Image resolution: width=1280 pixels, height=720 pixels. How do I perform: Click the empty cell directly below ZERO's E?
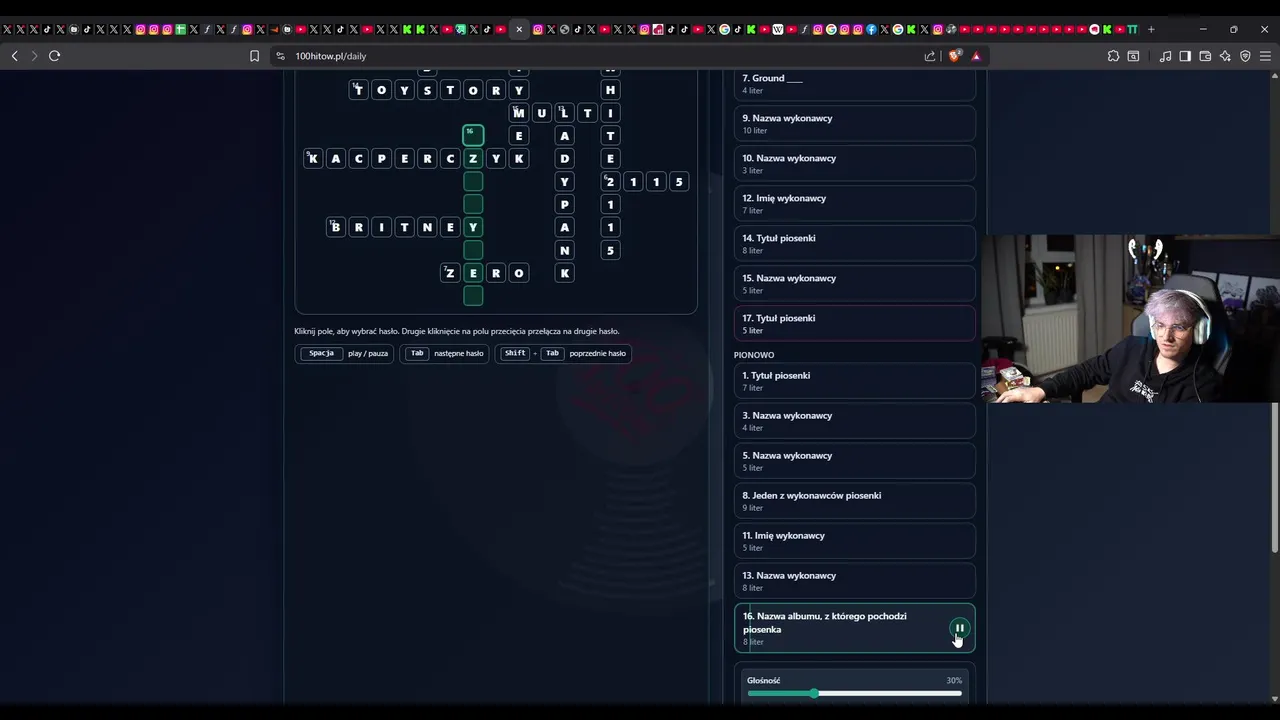click(x=473, y=296)
